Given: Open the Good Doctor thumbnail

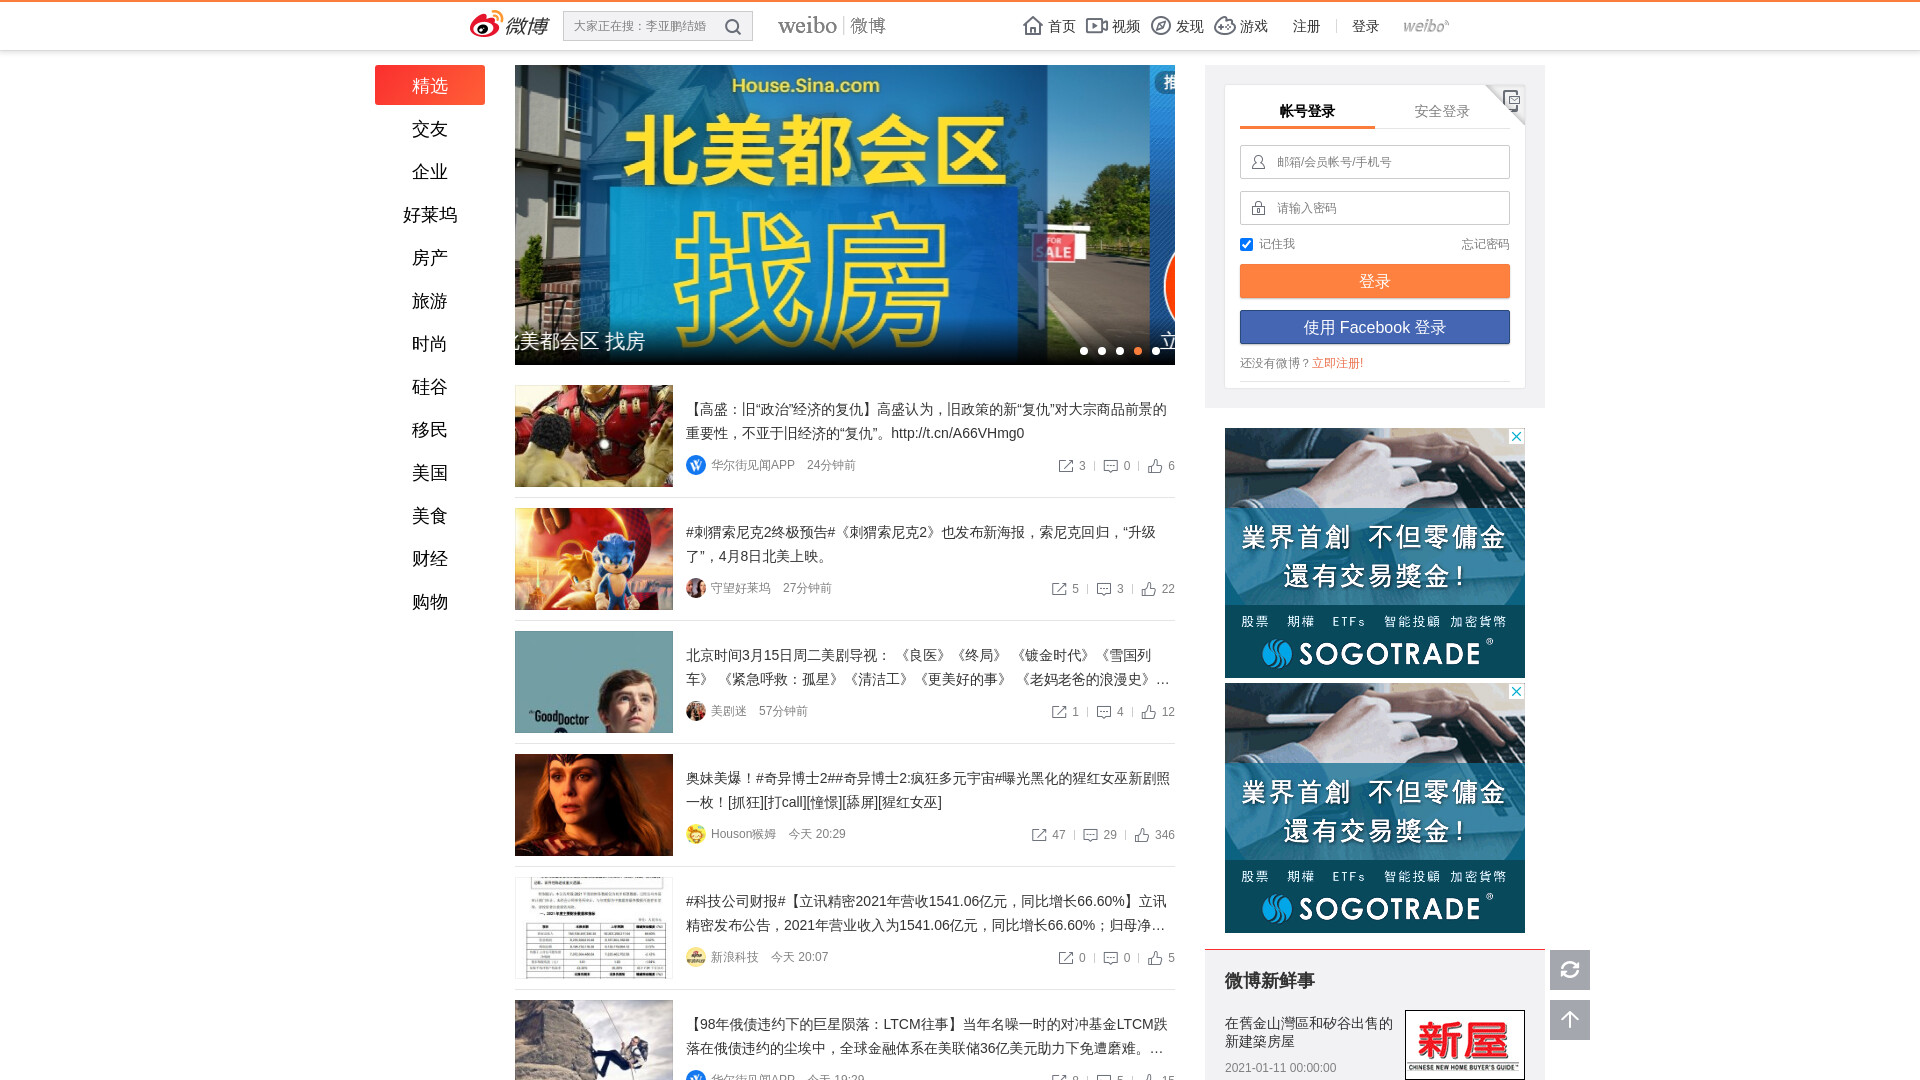Looking at the screenshot, I should (594, 682).
